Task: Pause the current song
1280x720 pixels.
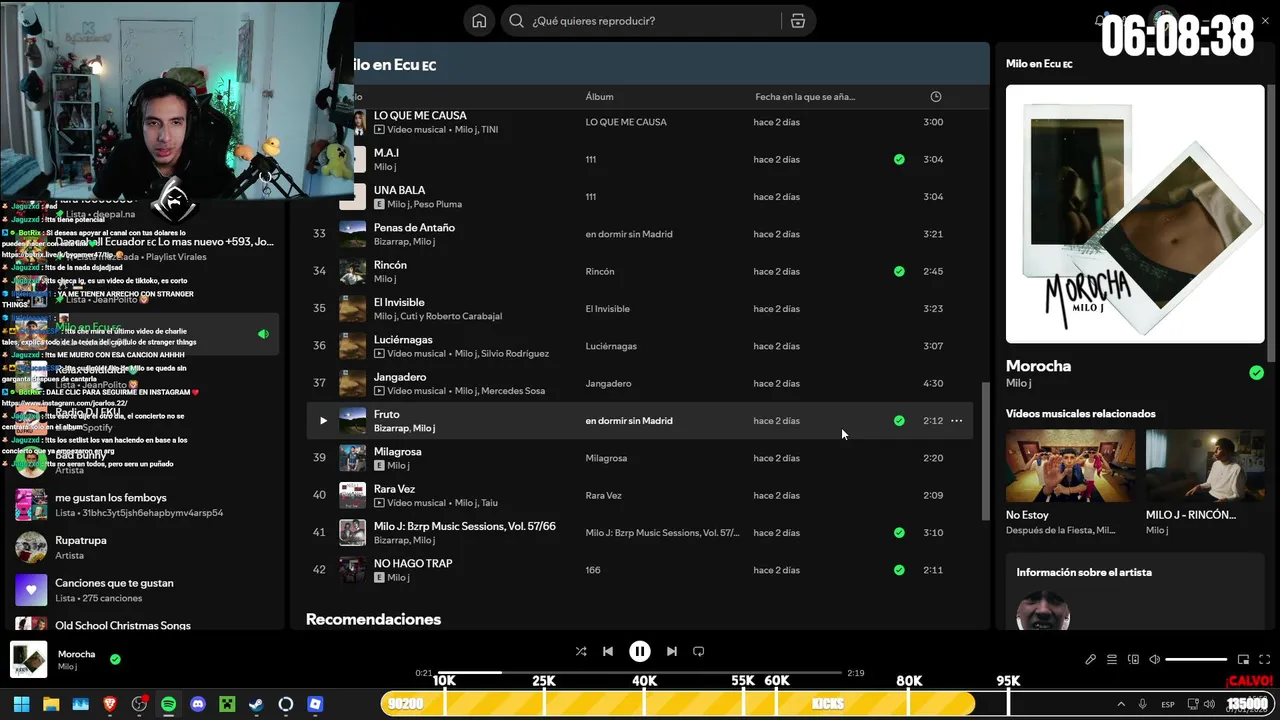Action: pyautogui.click(x=640, y=651)
